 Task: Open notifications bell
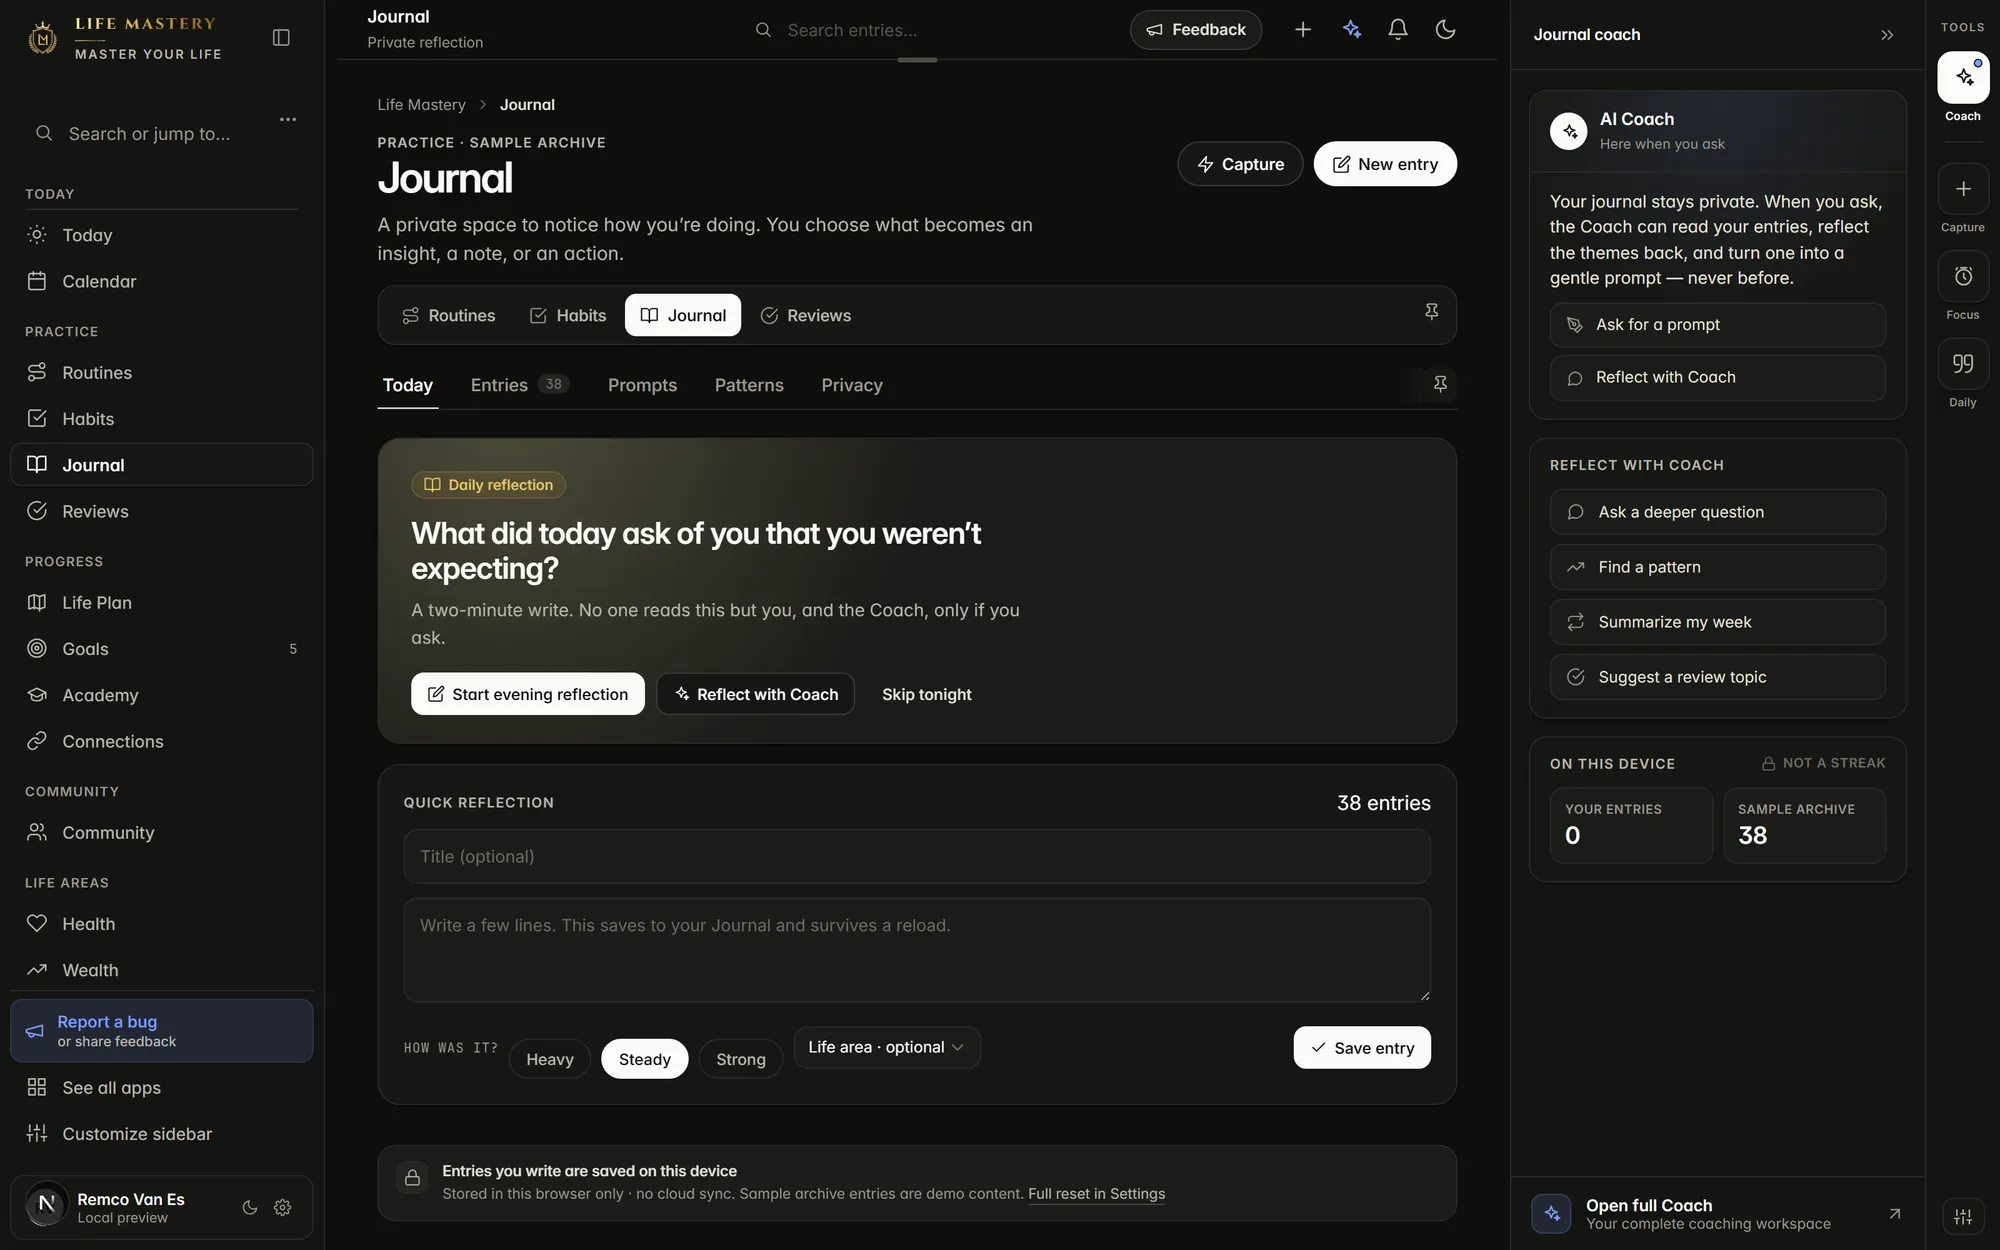coord(1398,30)
